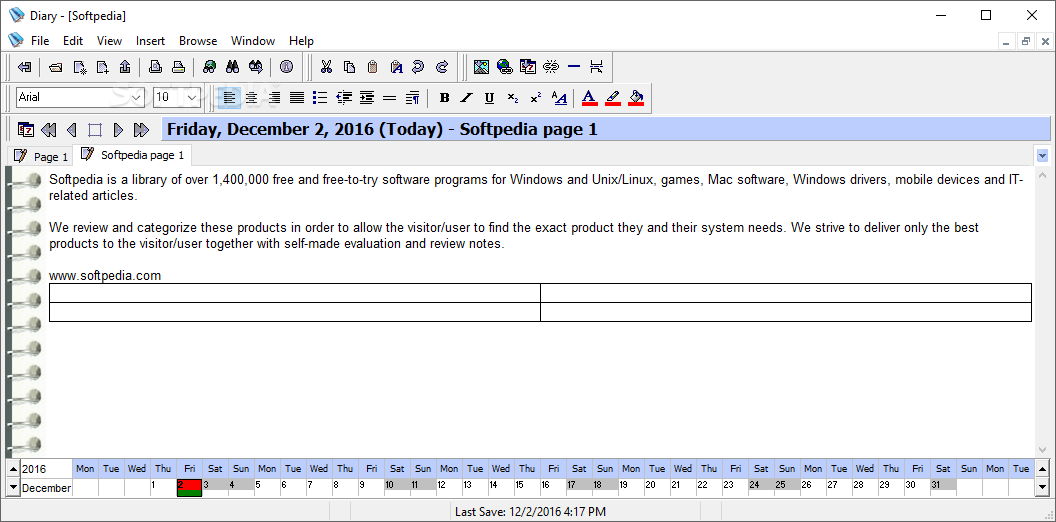Toggle bullet list formatting

(320, 98)
